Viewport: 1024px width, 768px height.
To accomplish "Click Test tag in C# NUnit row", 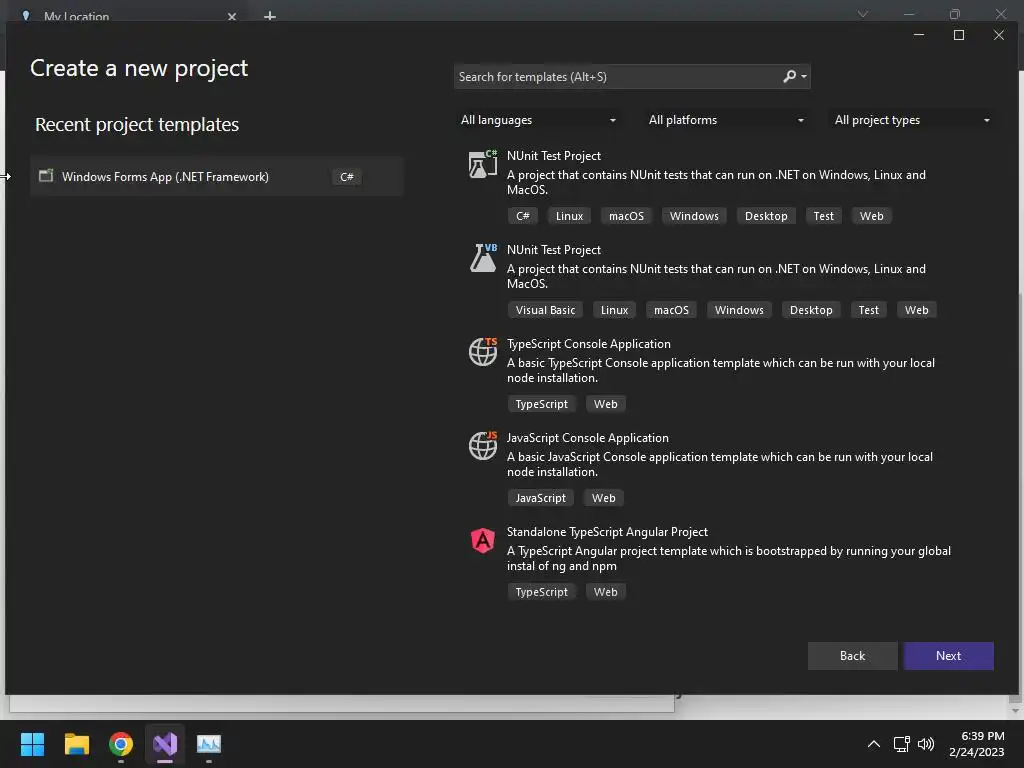I will pyautogui.click(x=824, y=216).
